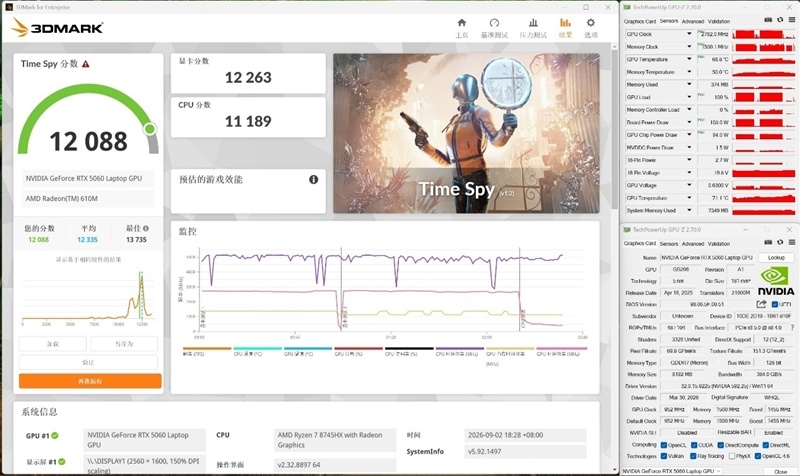This screenshot has width=800, height=476.
Task: Open hamburger menu in GPU-Z Graphics Card window
Action: click(x=792, y=242)
